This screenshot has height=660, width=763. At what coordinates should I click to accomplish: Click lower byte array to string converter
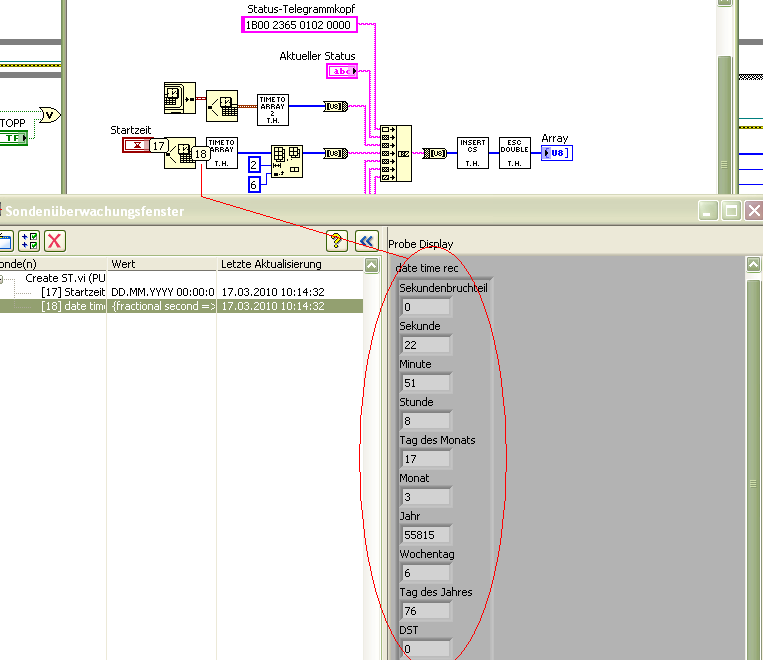tap(336, 153)
